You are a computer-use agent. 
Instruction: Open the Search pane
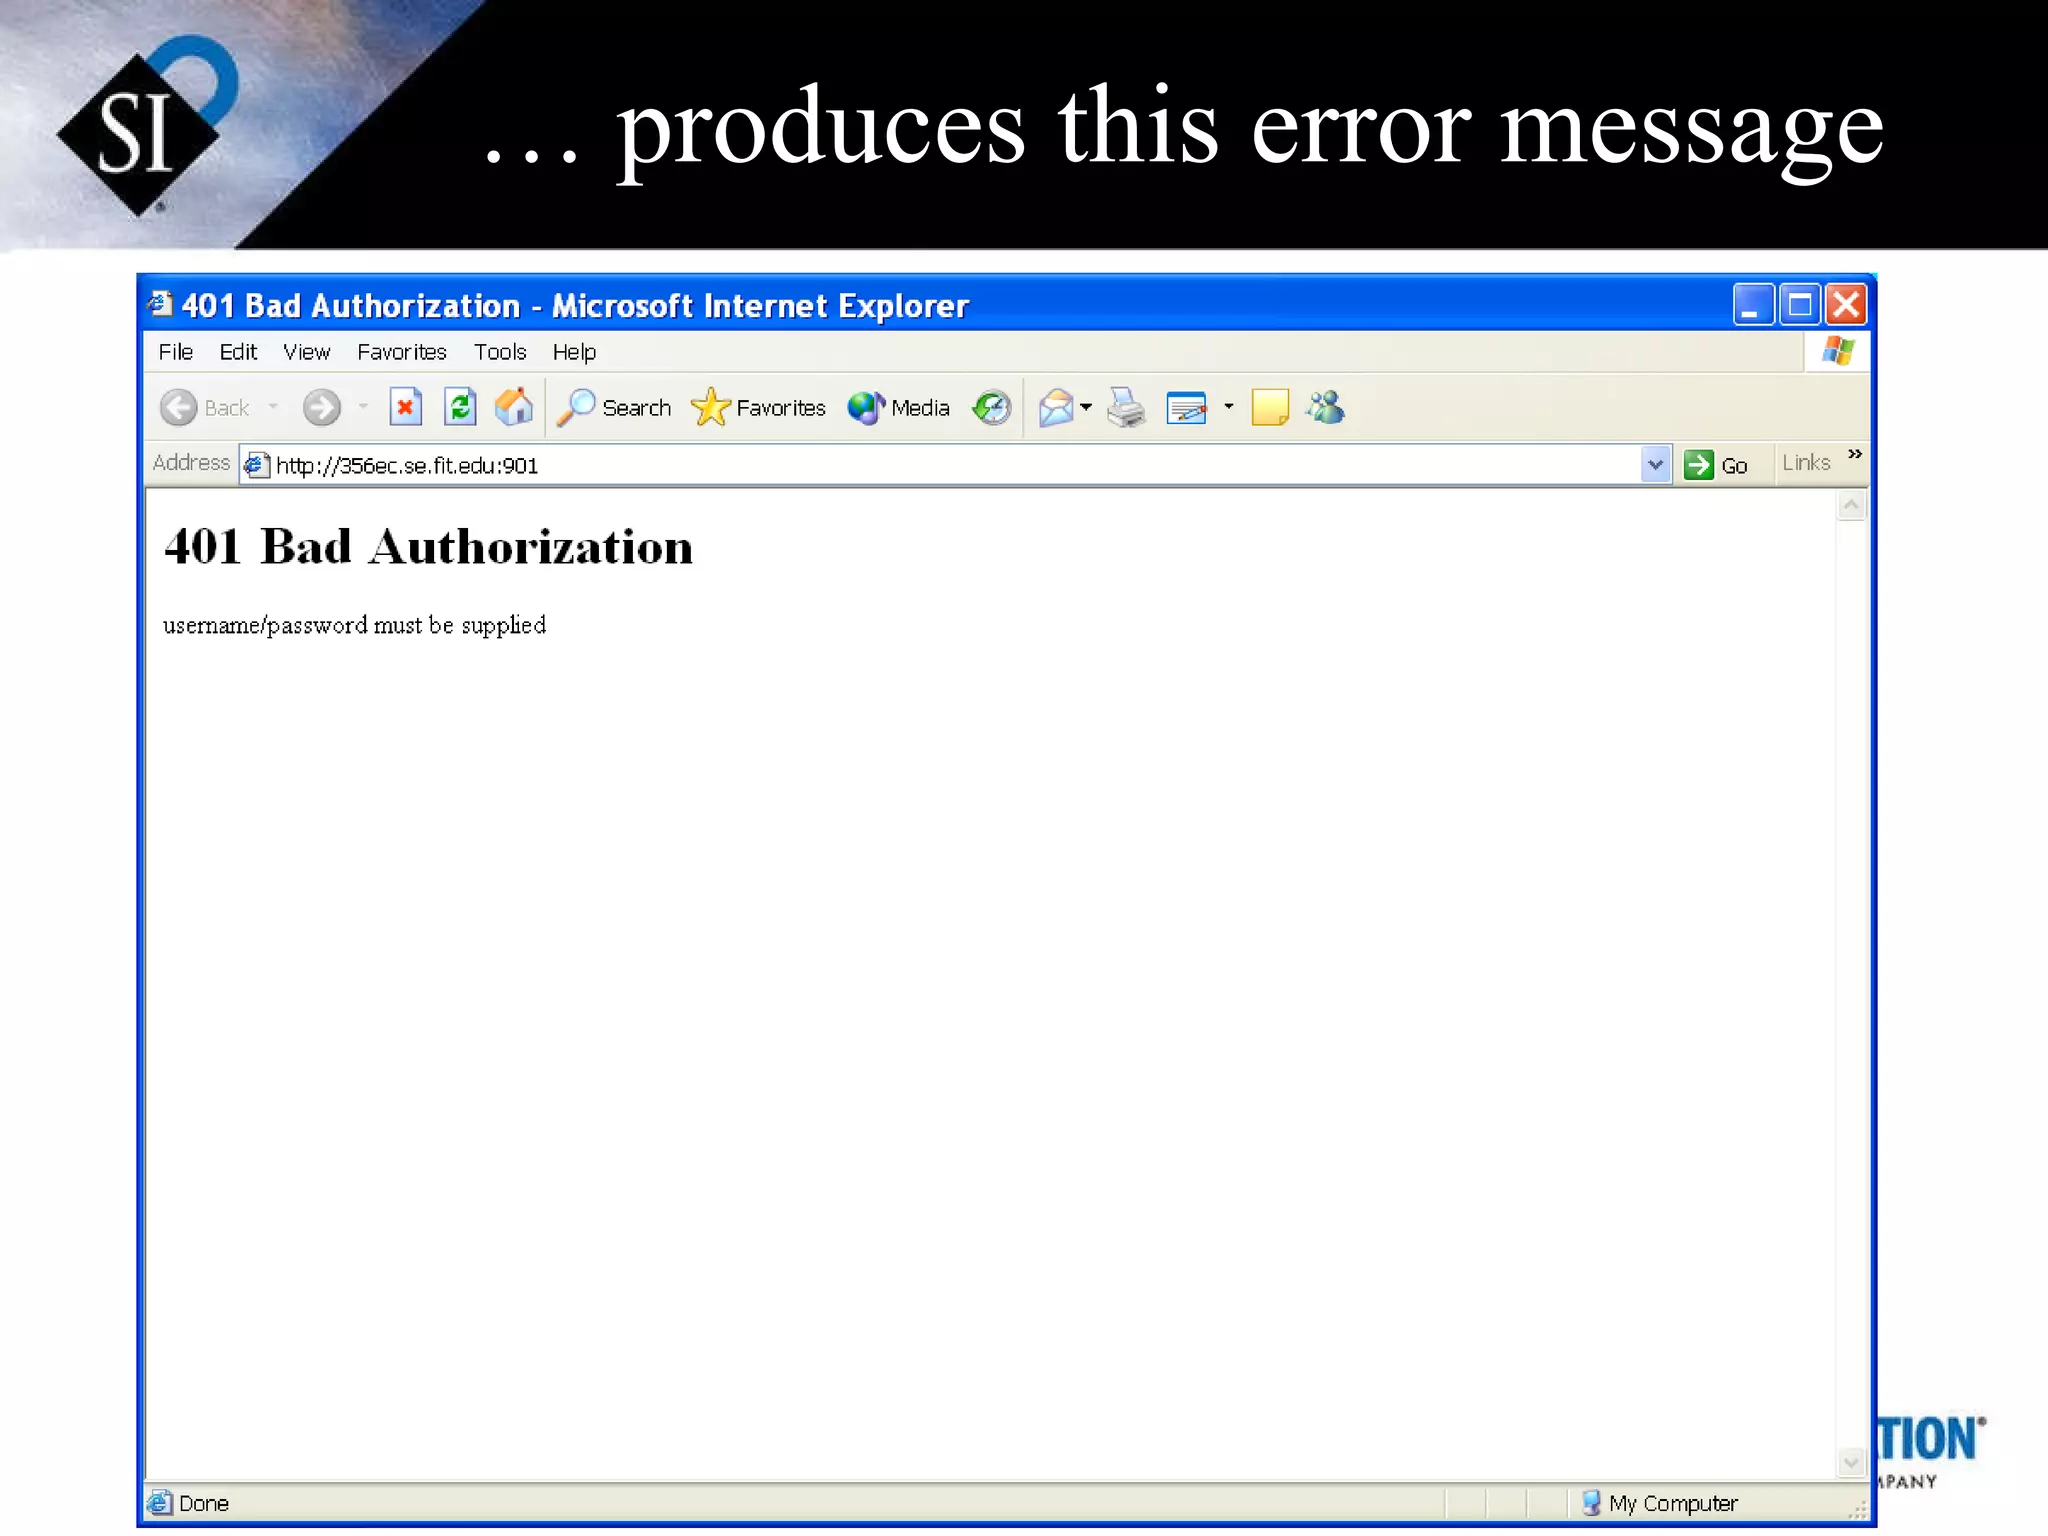pyautogui.click(x=614, y=407)
